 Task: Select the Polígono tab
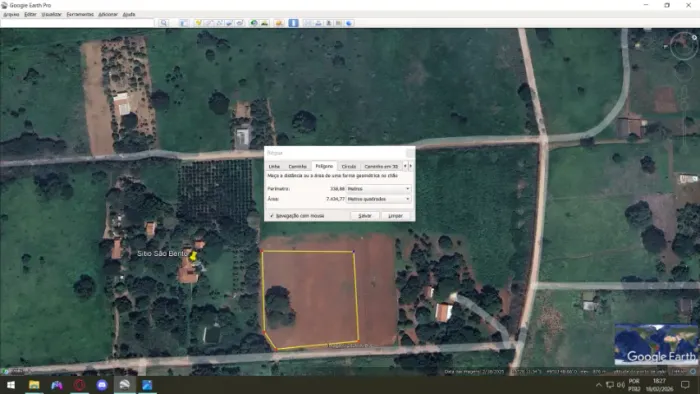click(324, 166)
